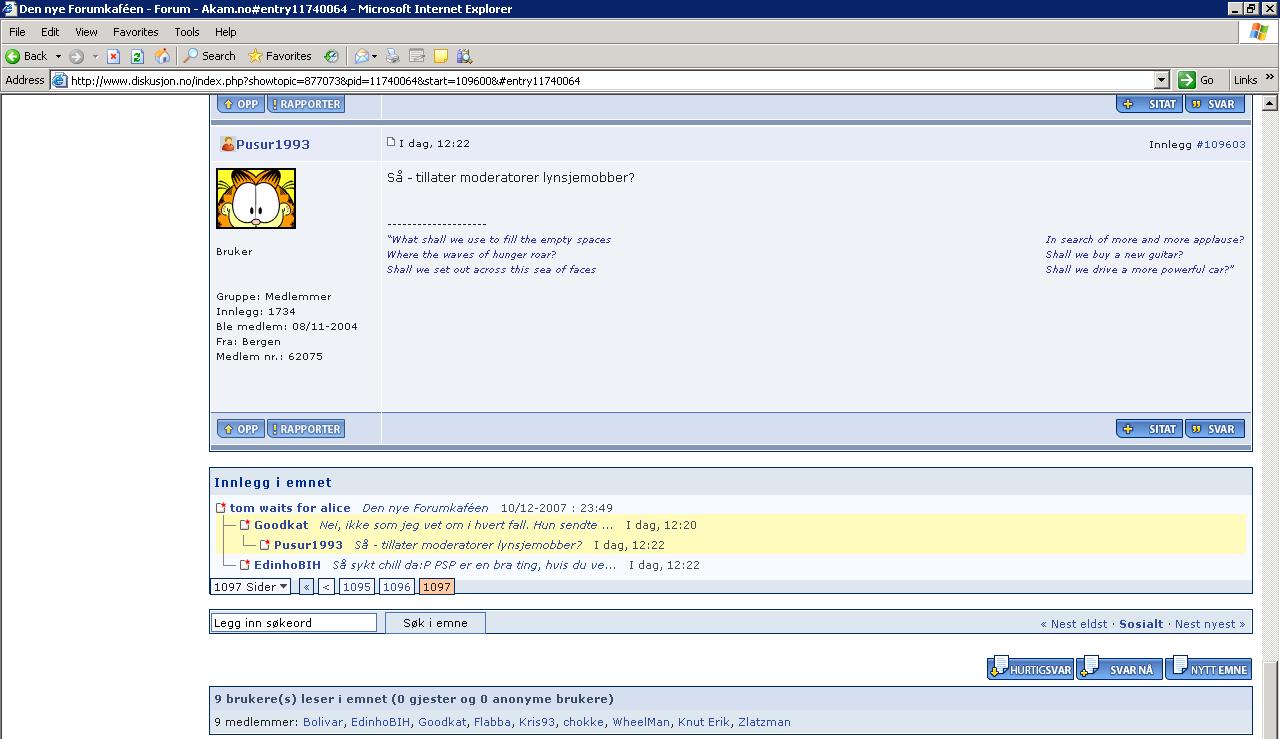Click the Søk i emne button
This screenshot has width=1280, height=739.
435,623
